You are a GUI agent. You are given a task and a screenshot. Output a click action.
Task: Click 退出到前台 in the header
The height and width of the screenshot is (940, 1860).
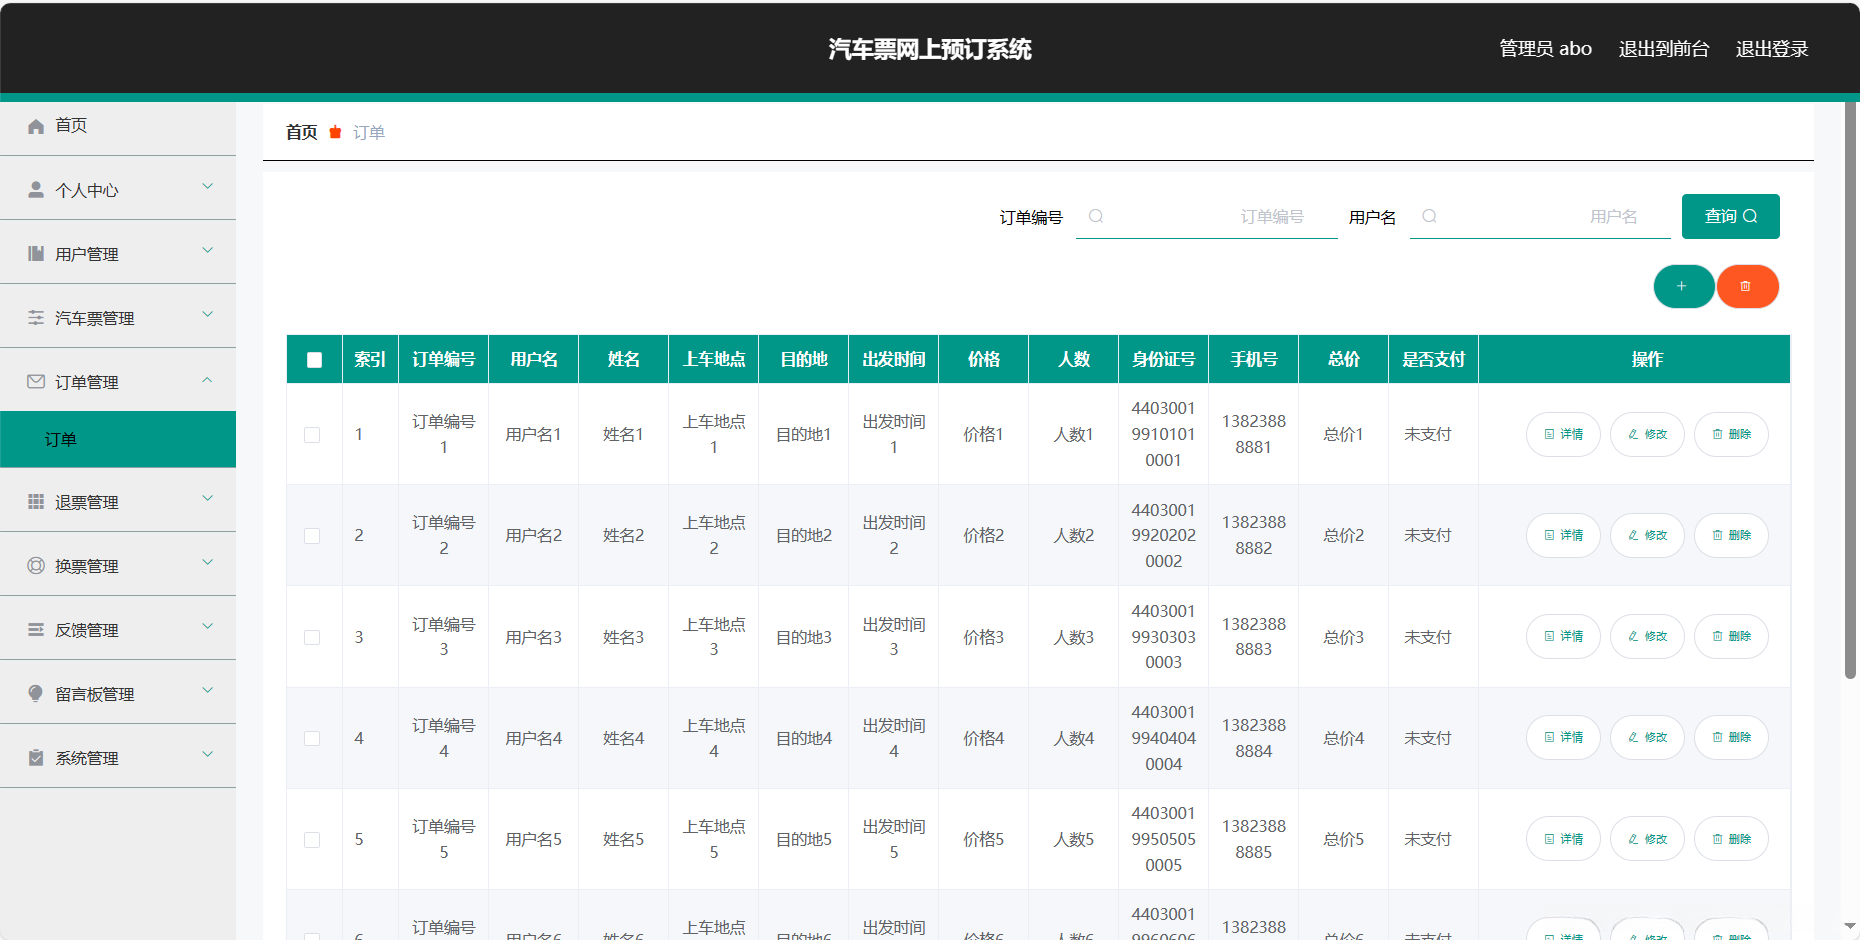coord(1664,49)
